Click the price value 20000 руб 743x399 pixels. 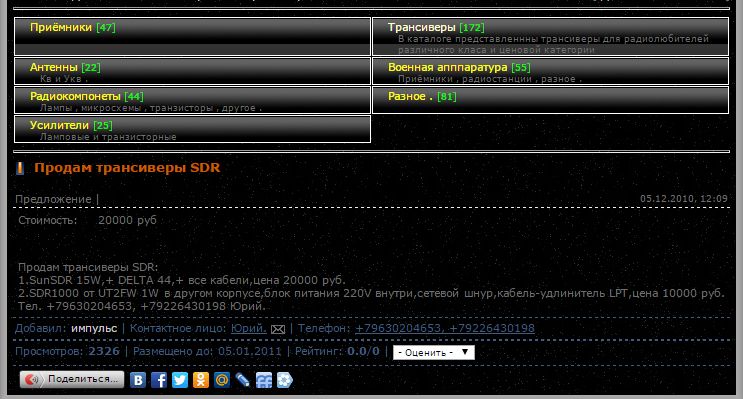127,220
